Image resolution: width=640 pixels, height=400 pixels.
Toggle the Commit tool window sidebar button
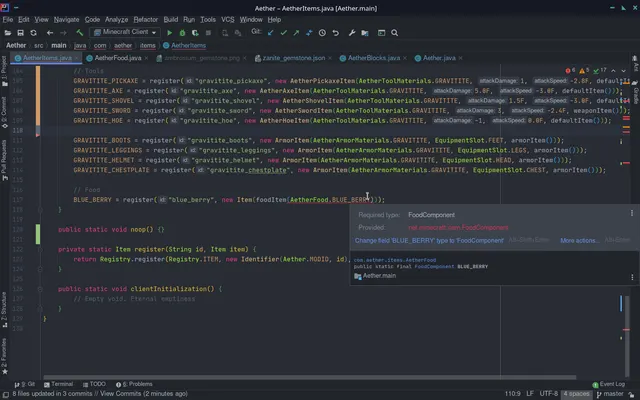[4, 112]
